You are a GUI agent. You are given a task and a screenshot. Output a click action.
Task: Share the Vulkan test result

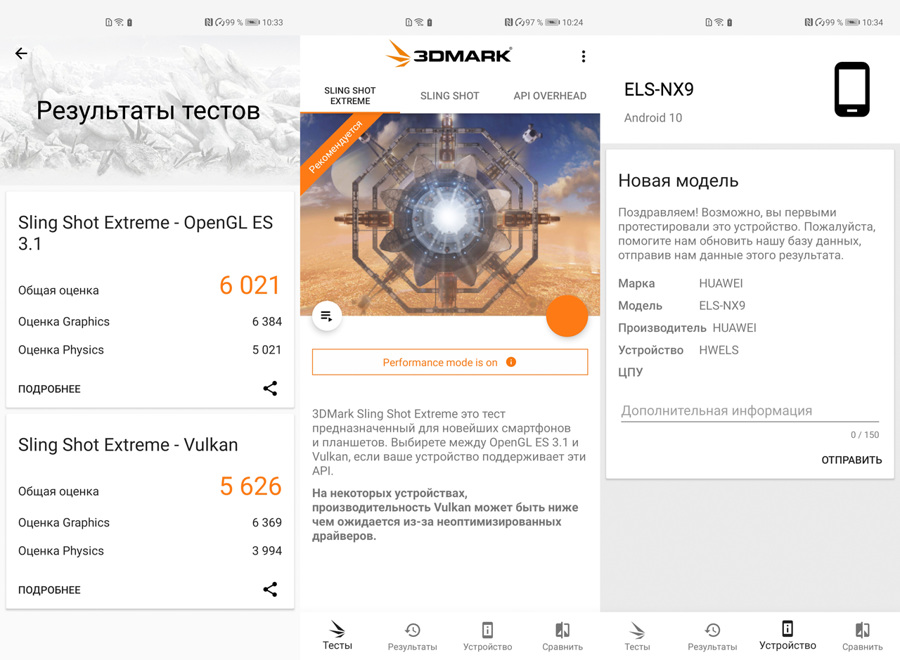pos(270,589)
